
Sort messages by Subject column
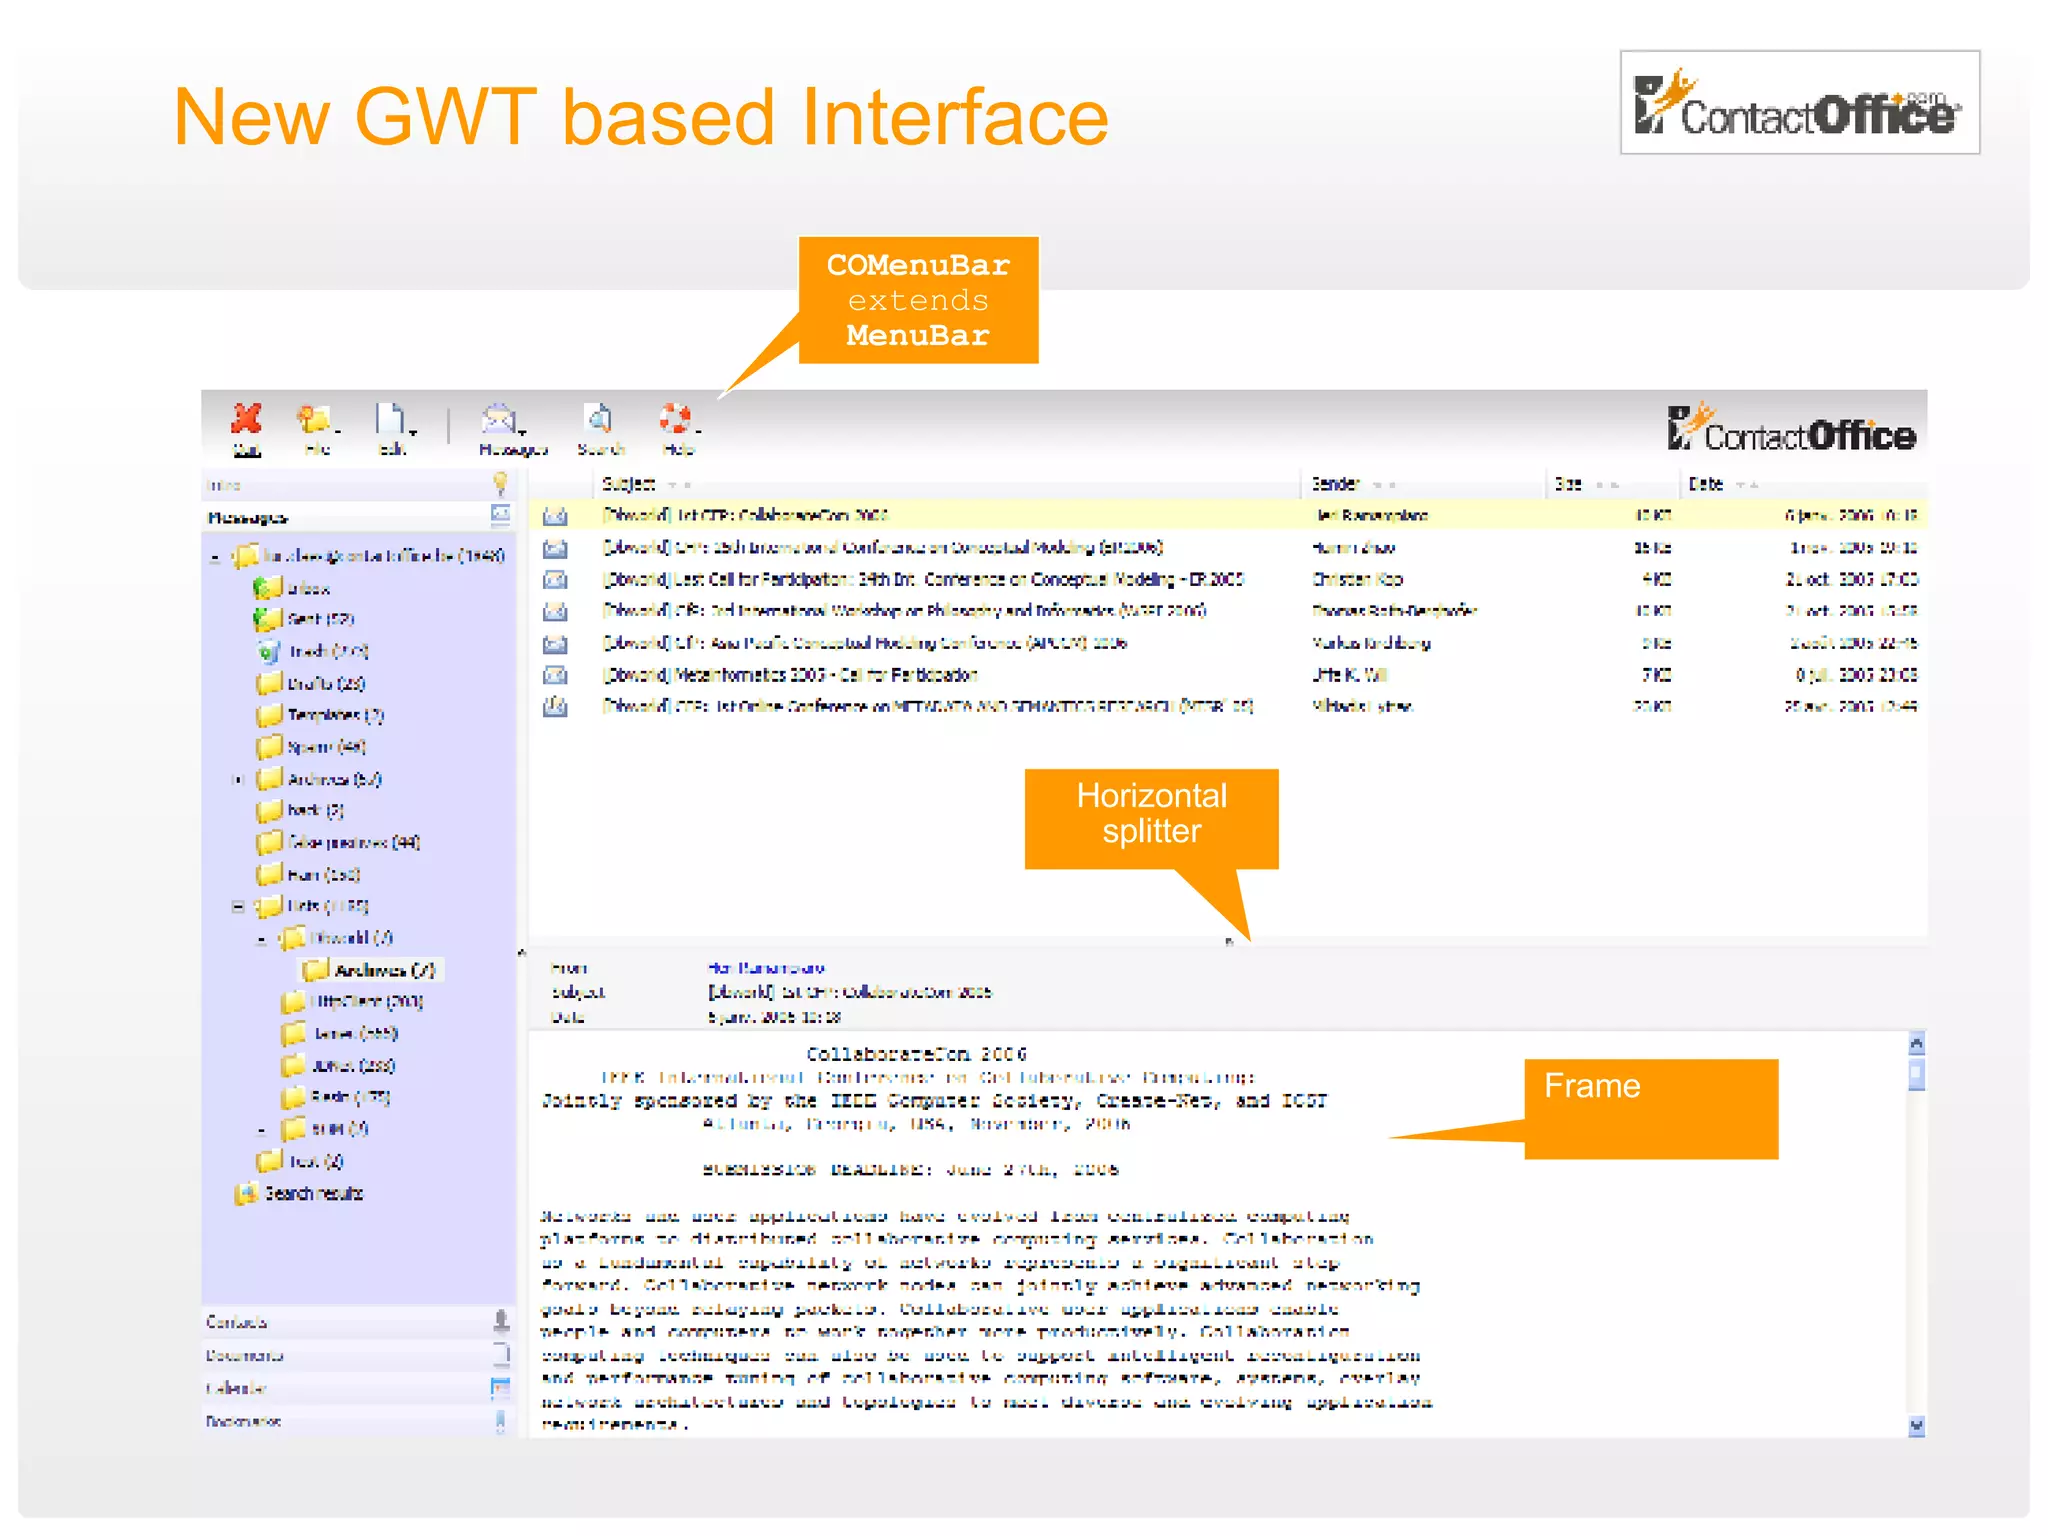click(628, 484)
